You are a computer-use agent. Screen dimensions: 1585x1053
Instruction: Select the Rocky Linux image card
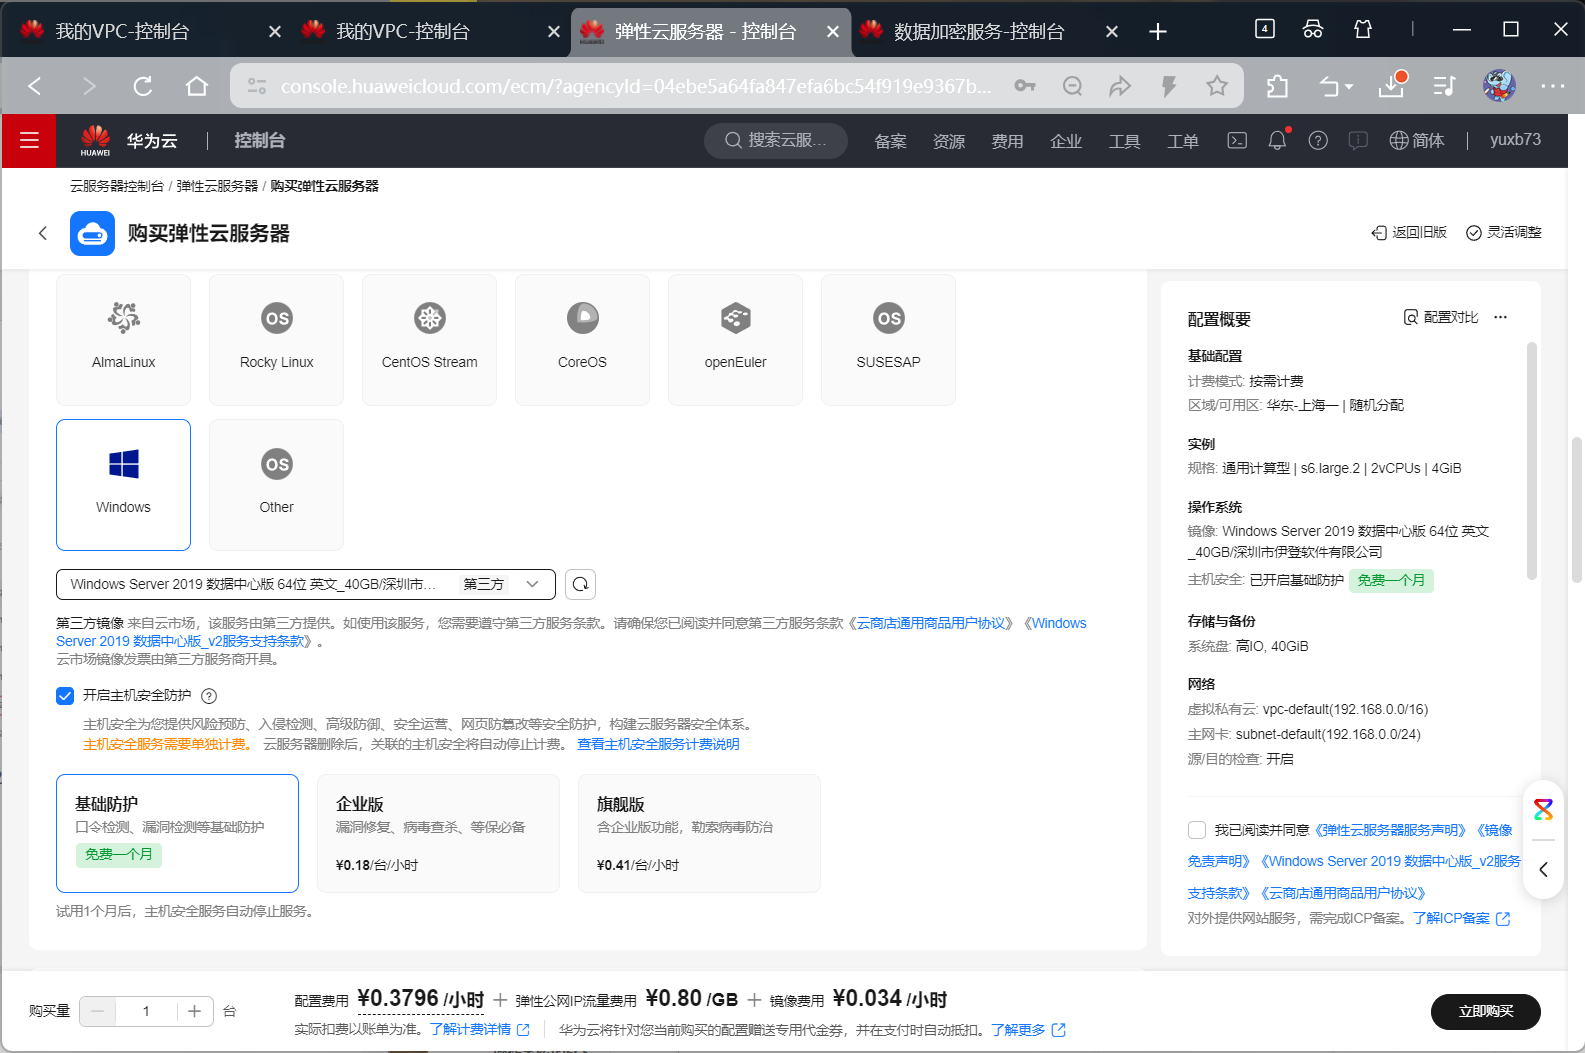(276, 340)
